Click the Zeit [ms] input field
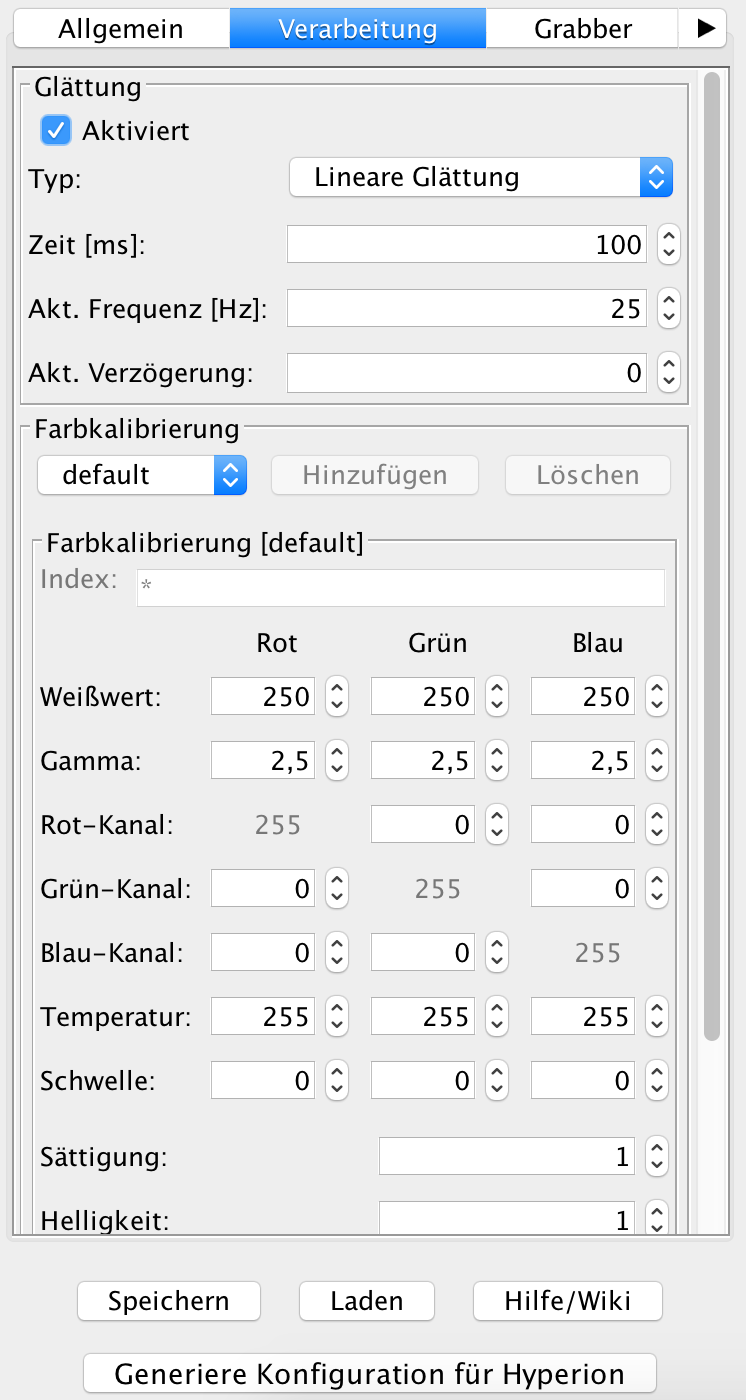746x1400 pixels. [467, 244]
